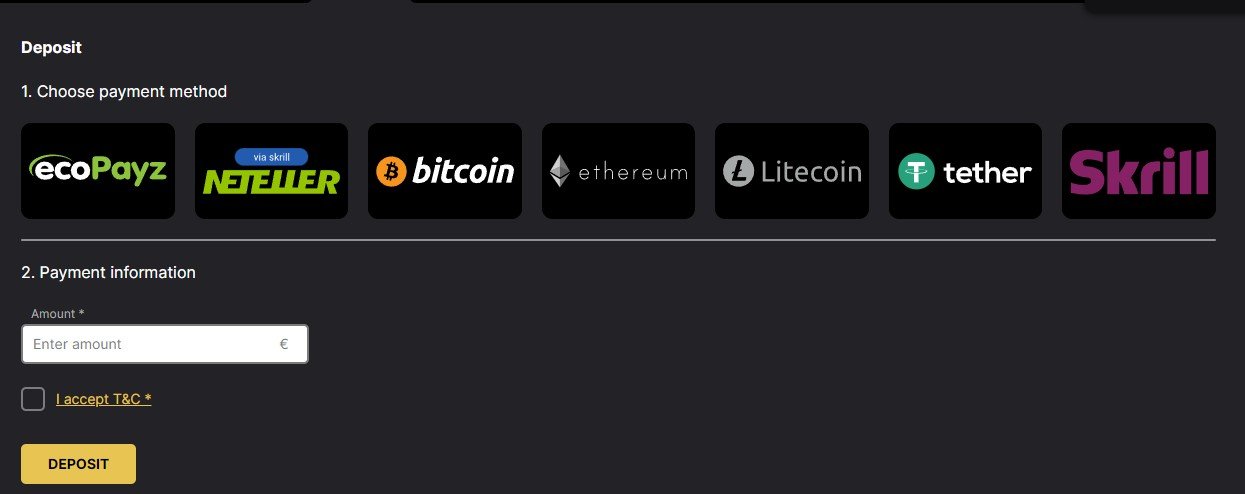Choose Skrill payment method
The height and width of the screenshot is (494, 1245).
[x=1139, y=171]
